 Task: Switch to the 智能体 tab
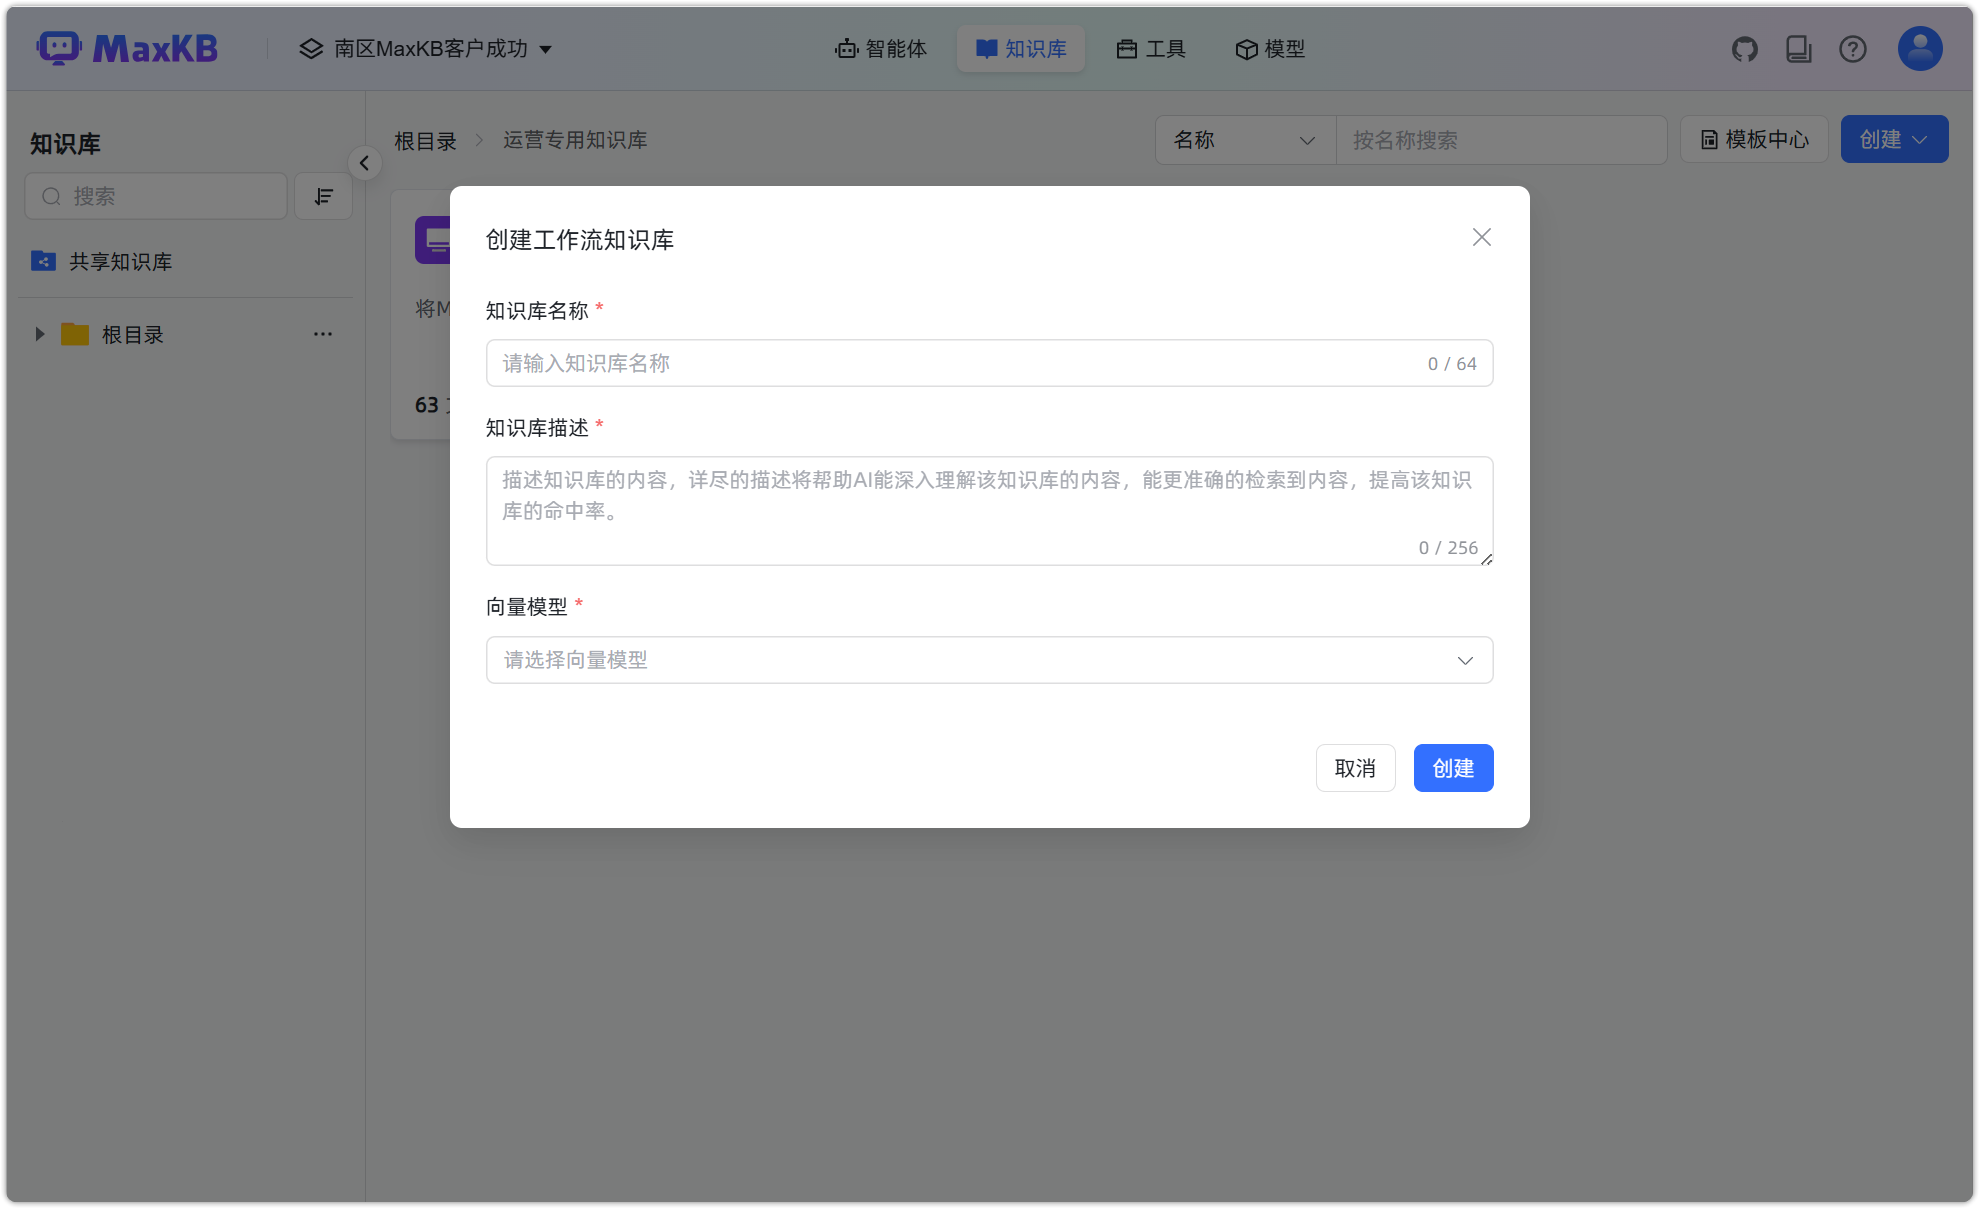tap(880, 48)
